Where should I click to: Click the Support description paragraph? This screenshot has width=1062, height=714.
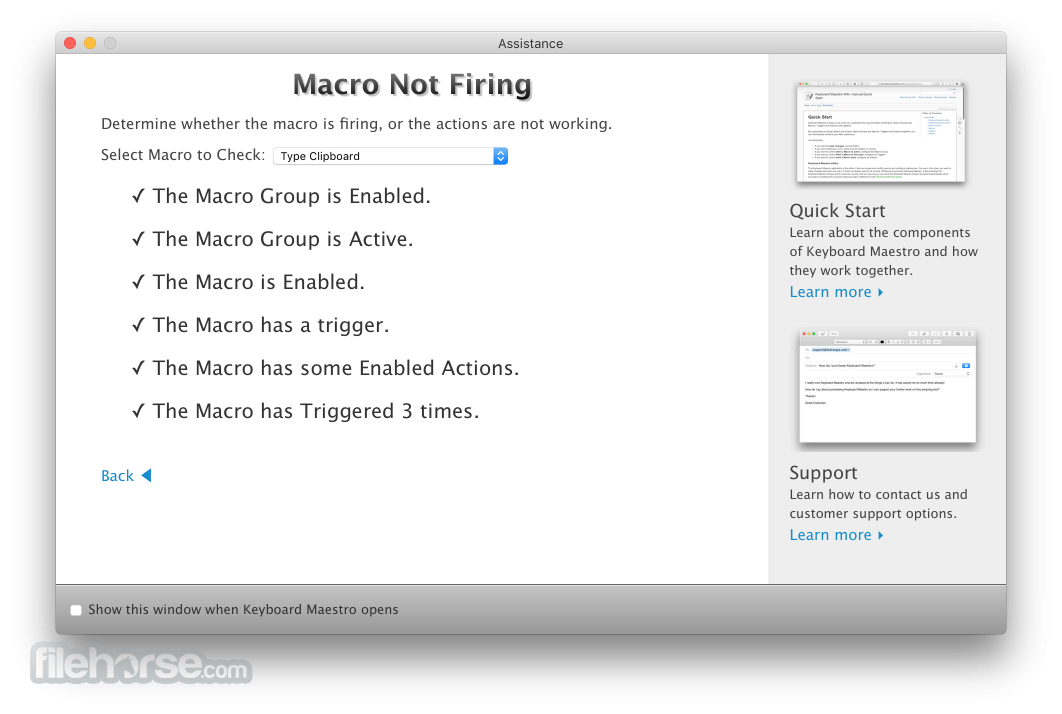(878, 504)
